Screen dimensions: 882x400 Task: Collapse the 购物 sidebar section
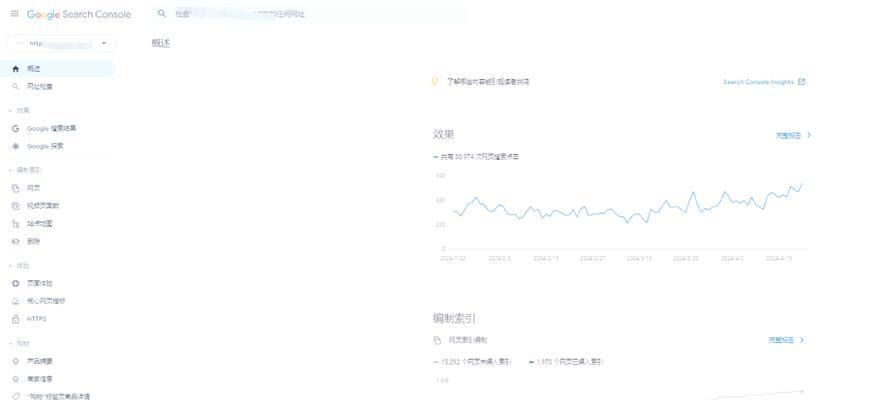[x=20, y=343]
